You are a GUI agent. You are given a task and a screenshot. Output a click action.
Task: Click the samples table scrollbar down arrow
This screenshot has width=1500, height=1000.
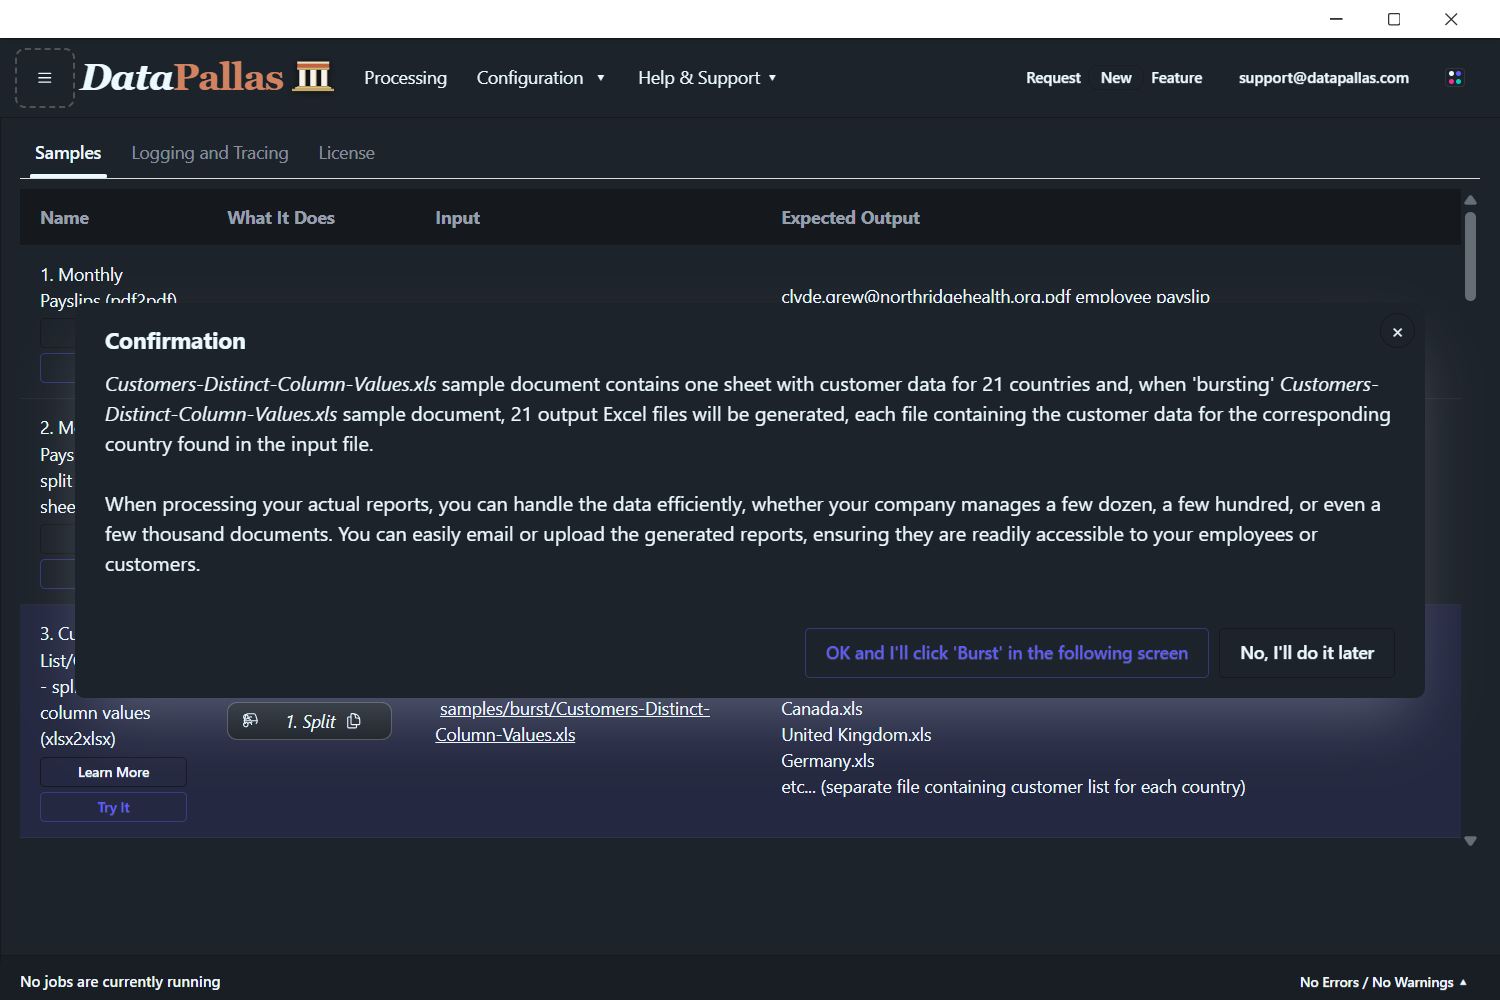[1470, 841]
